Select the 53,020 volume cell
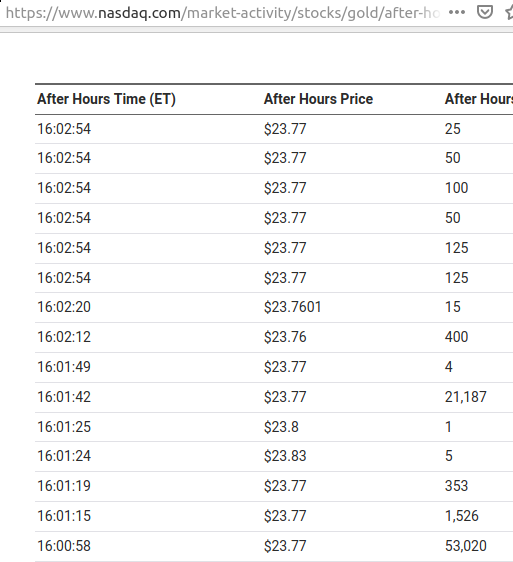 (466, 546)
